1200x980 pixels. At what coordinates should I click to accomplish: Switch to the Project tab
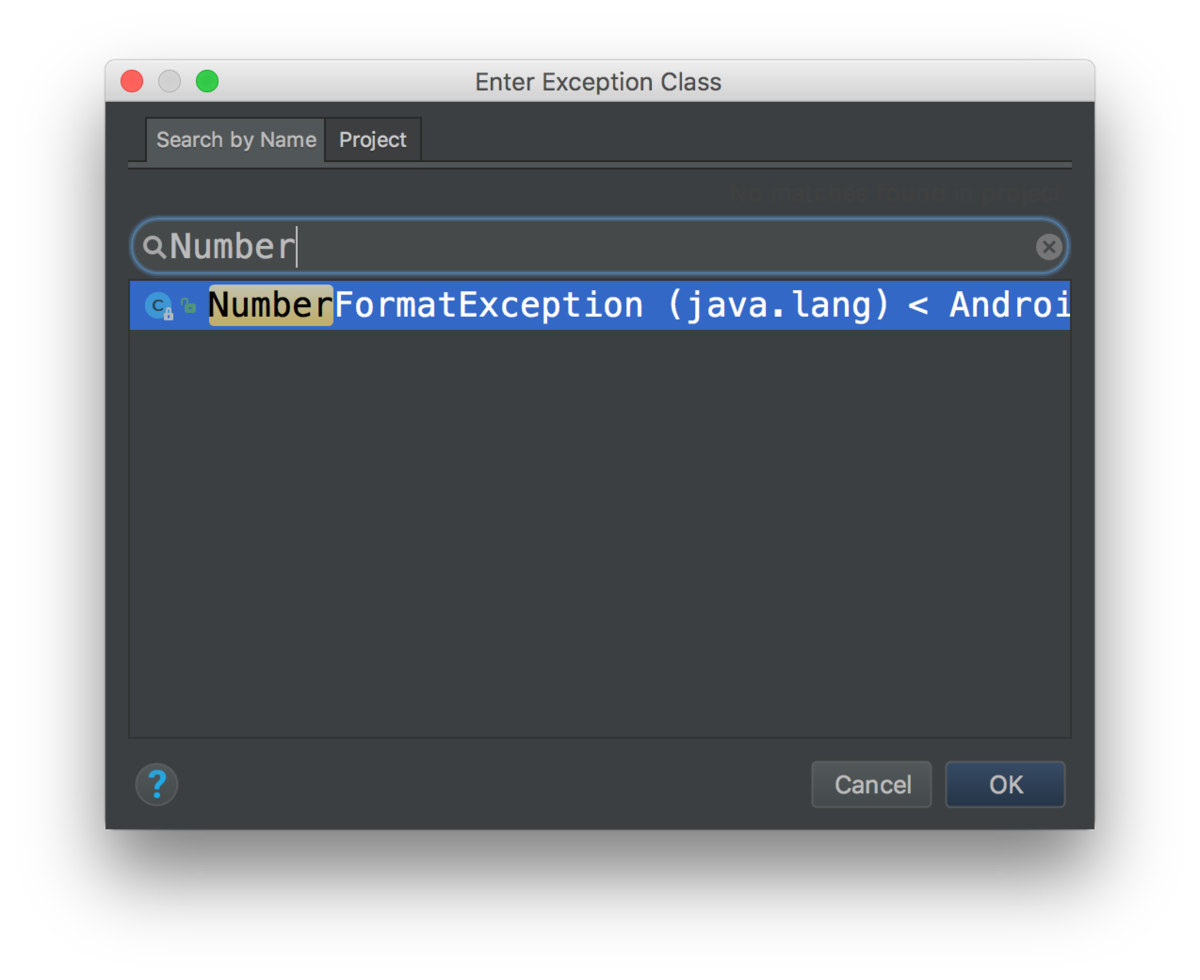pyautogui.click(x=372, y=140)
